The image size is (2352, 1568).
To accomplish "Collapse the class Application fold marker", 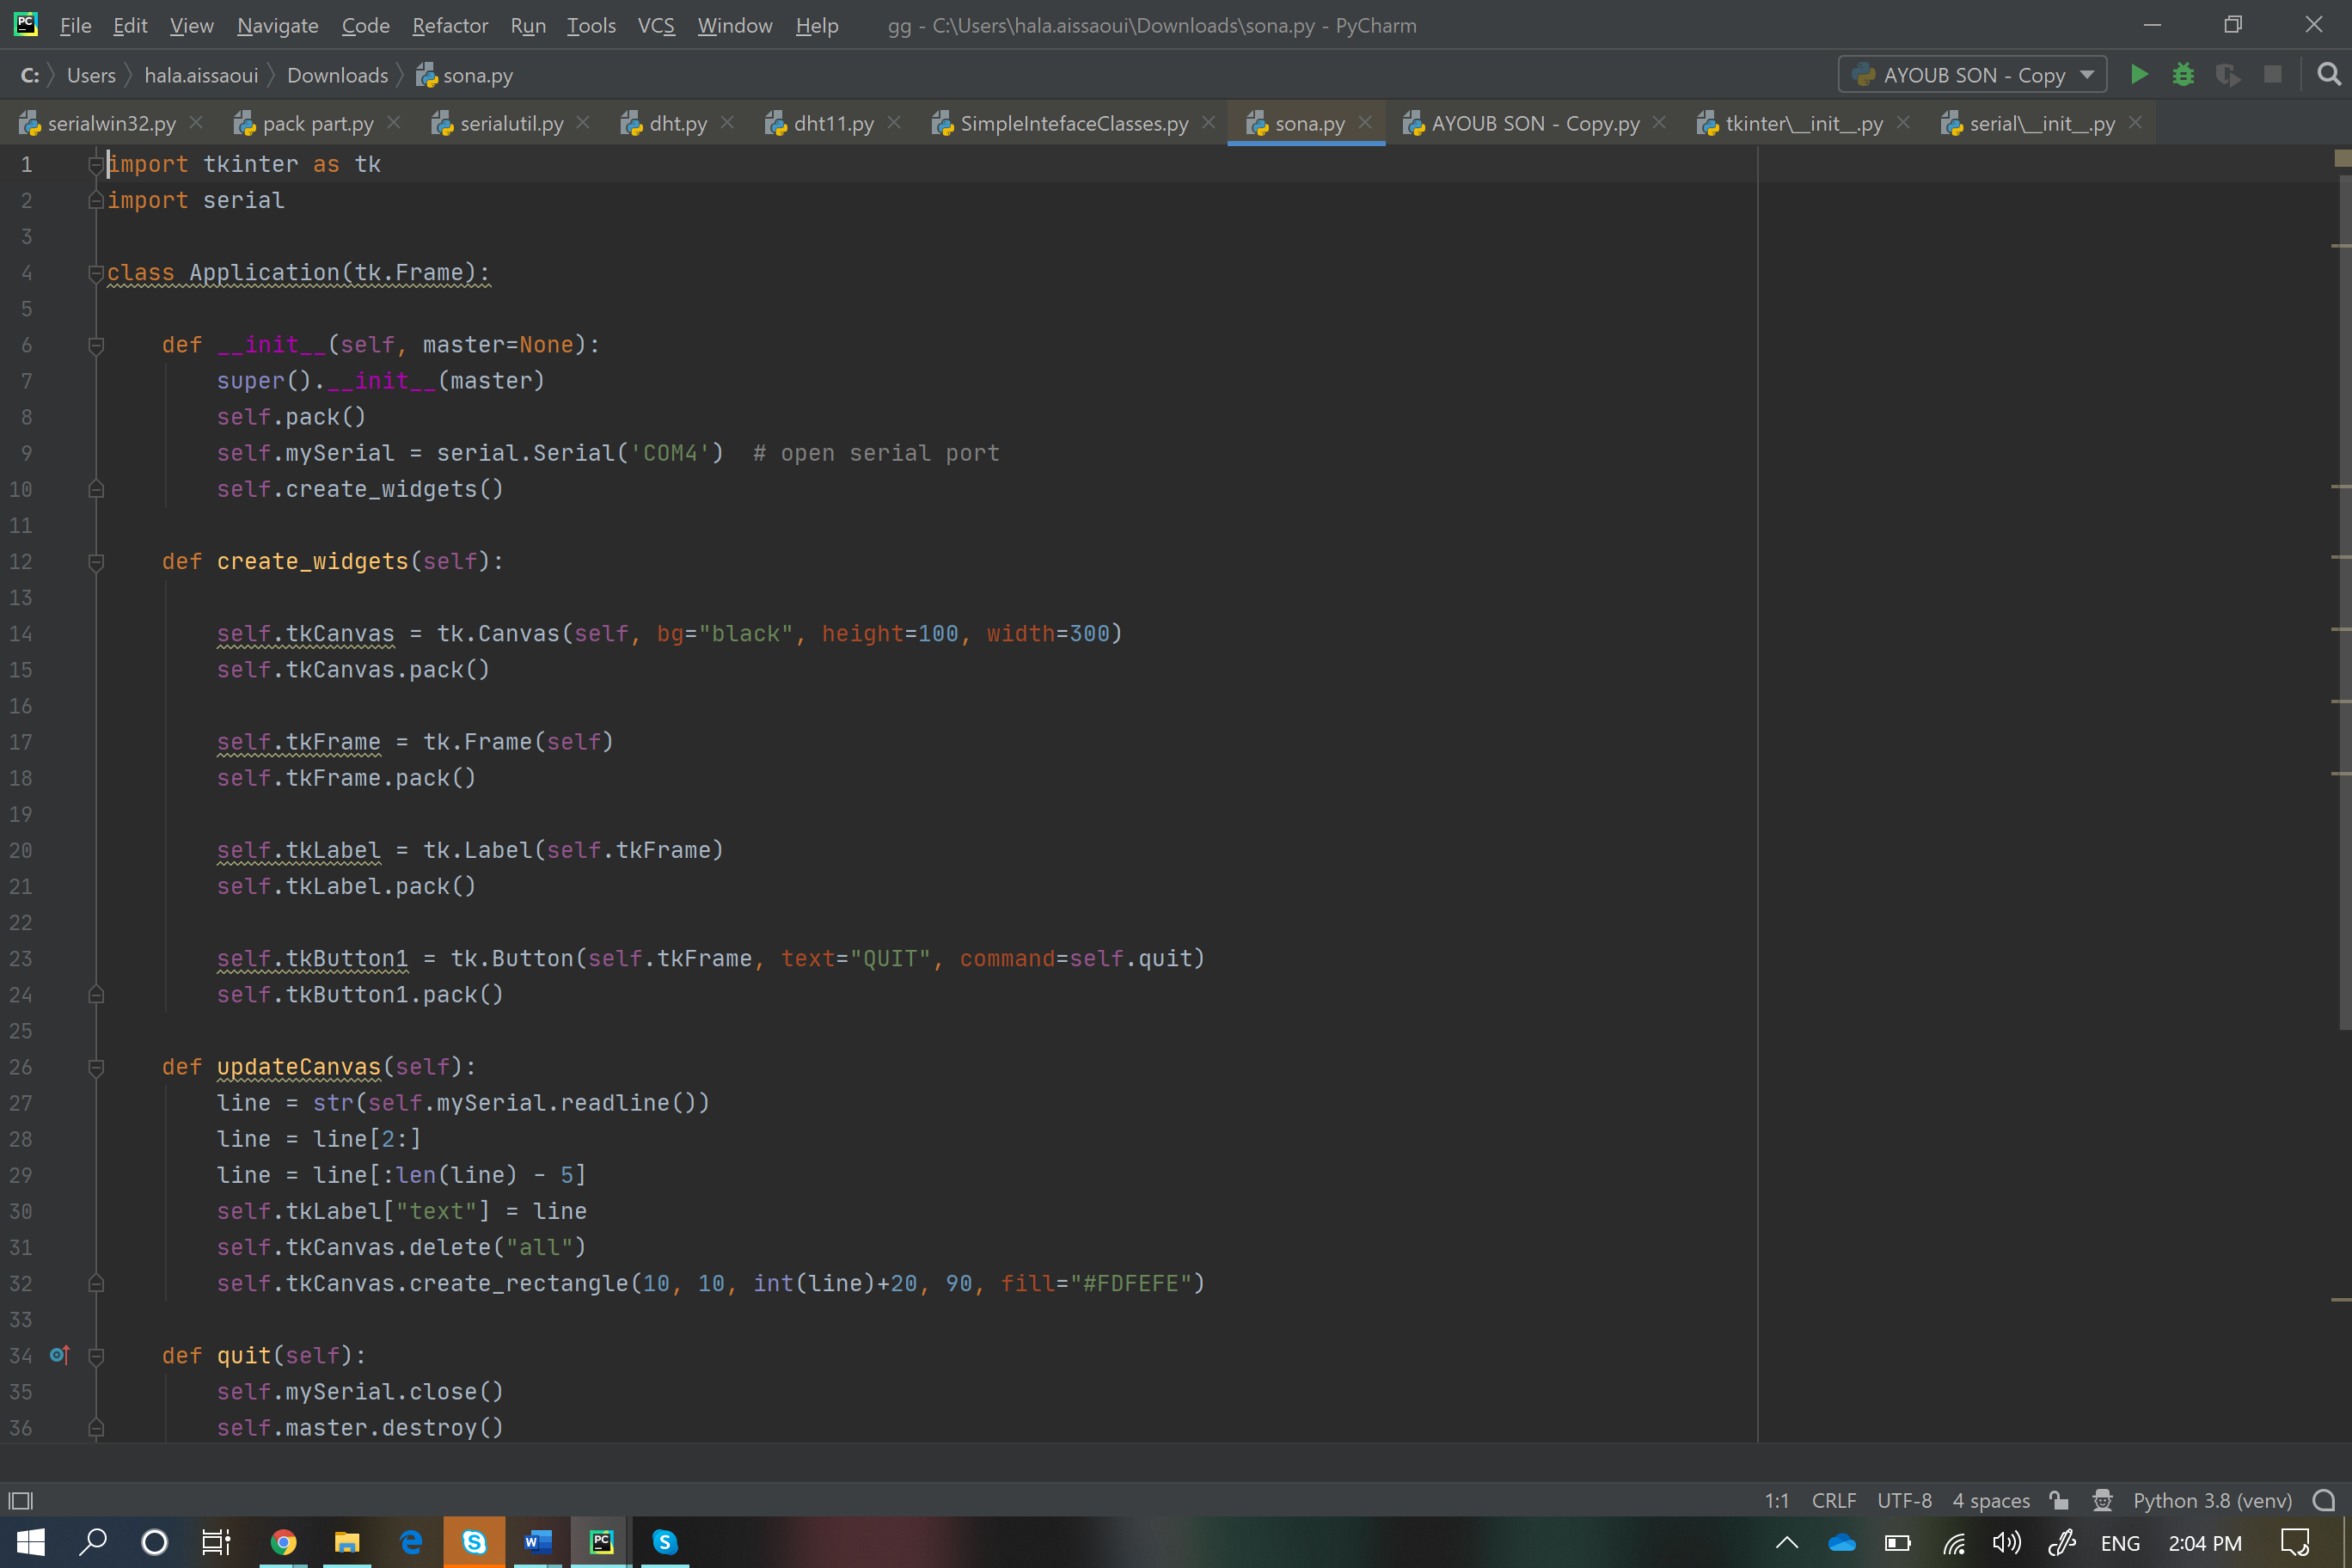I will point(96,272).
